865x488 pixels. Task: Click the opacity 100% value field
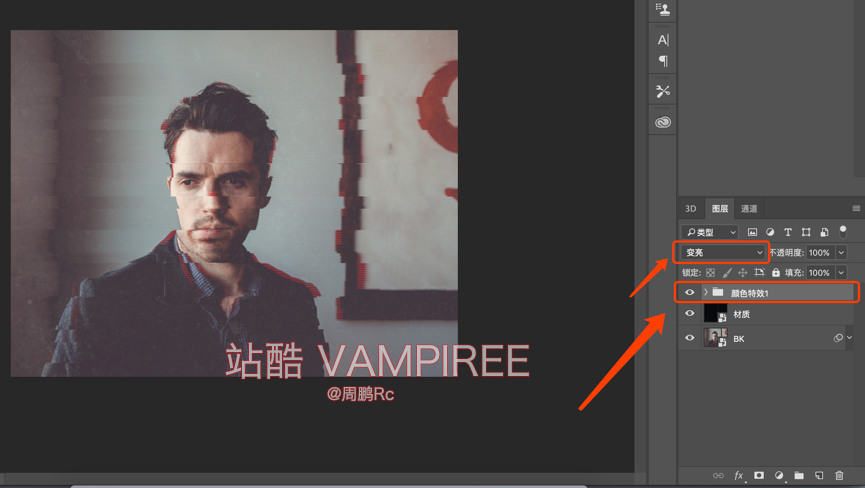[820, 253]
